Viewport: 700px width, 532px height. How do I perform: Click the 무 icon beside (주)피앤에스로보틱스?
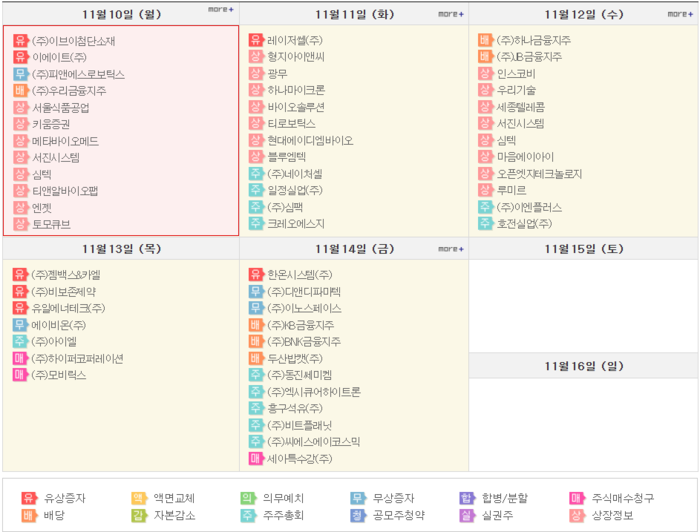coord(20,74)
